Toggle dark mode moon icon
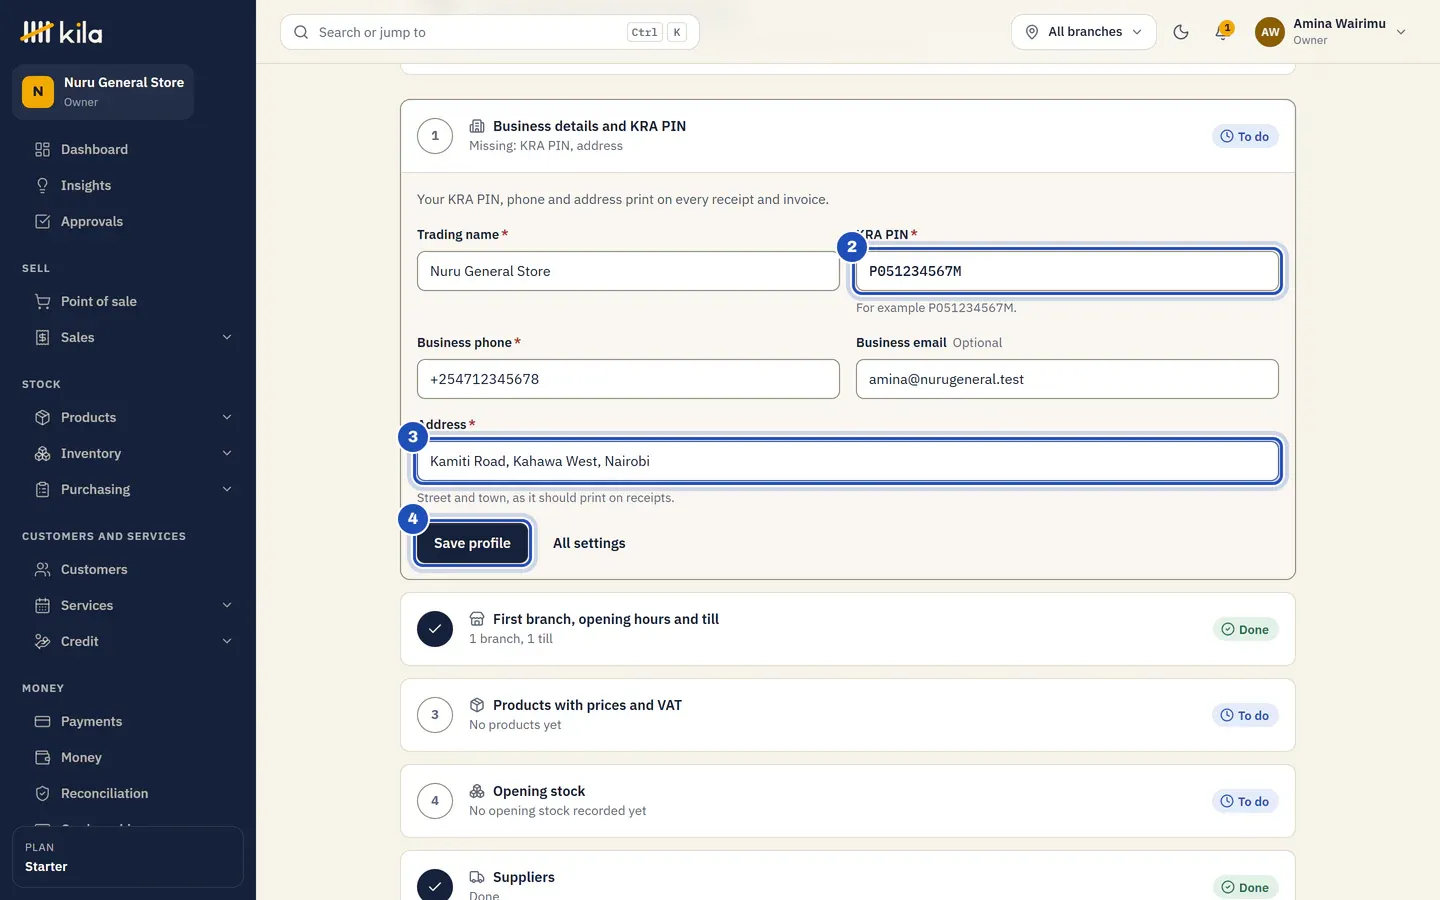Viewport: 1440px width, 900px height. 1181,32
